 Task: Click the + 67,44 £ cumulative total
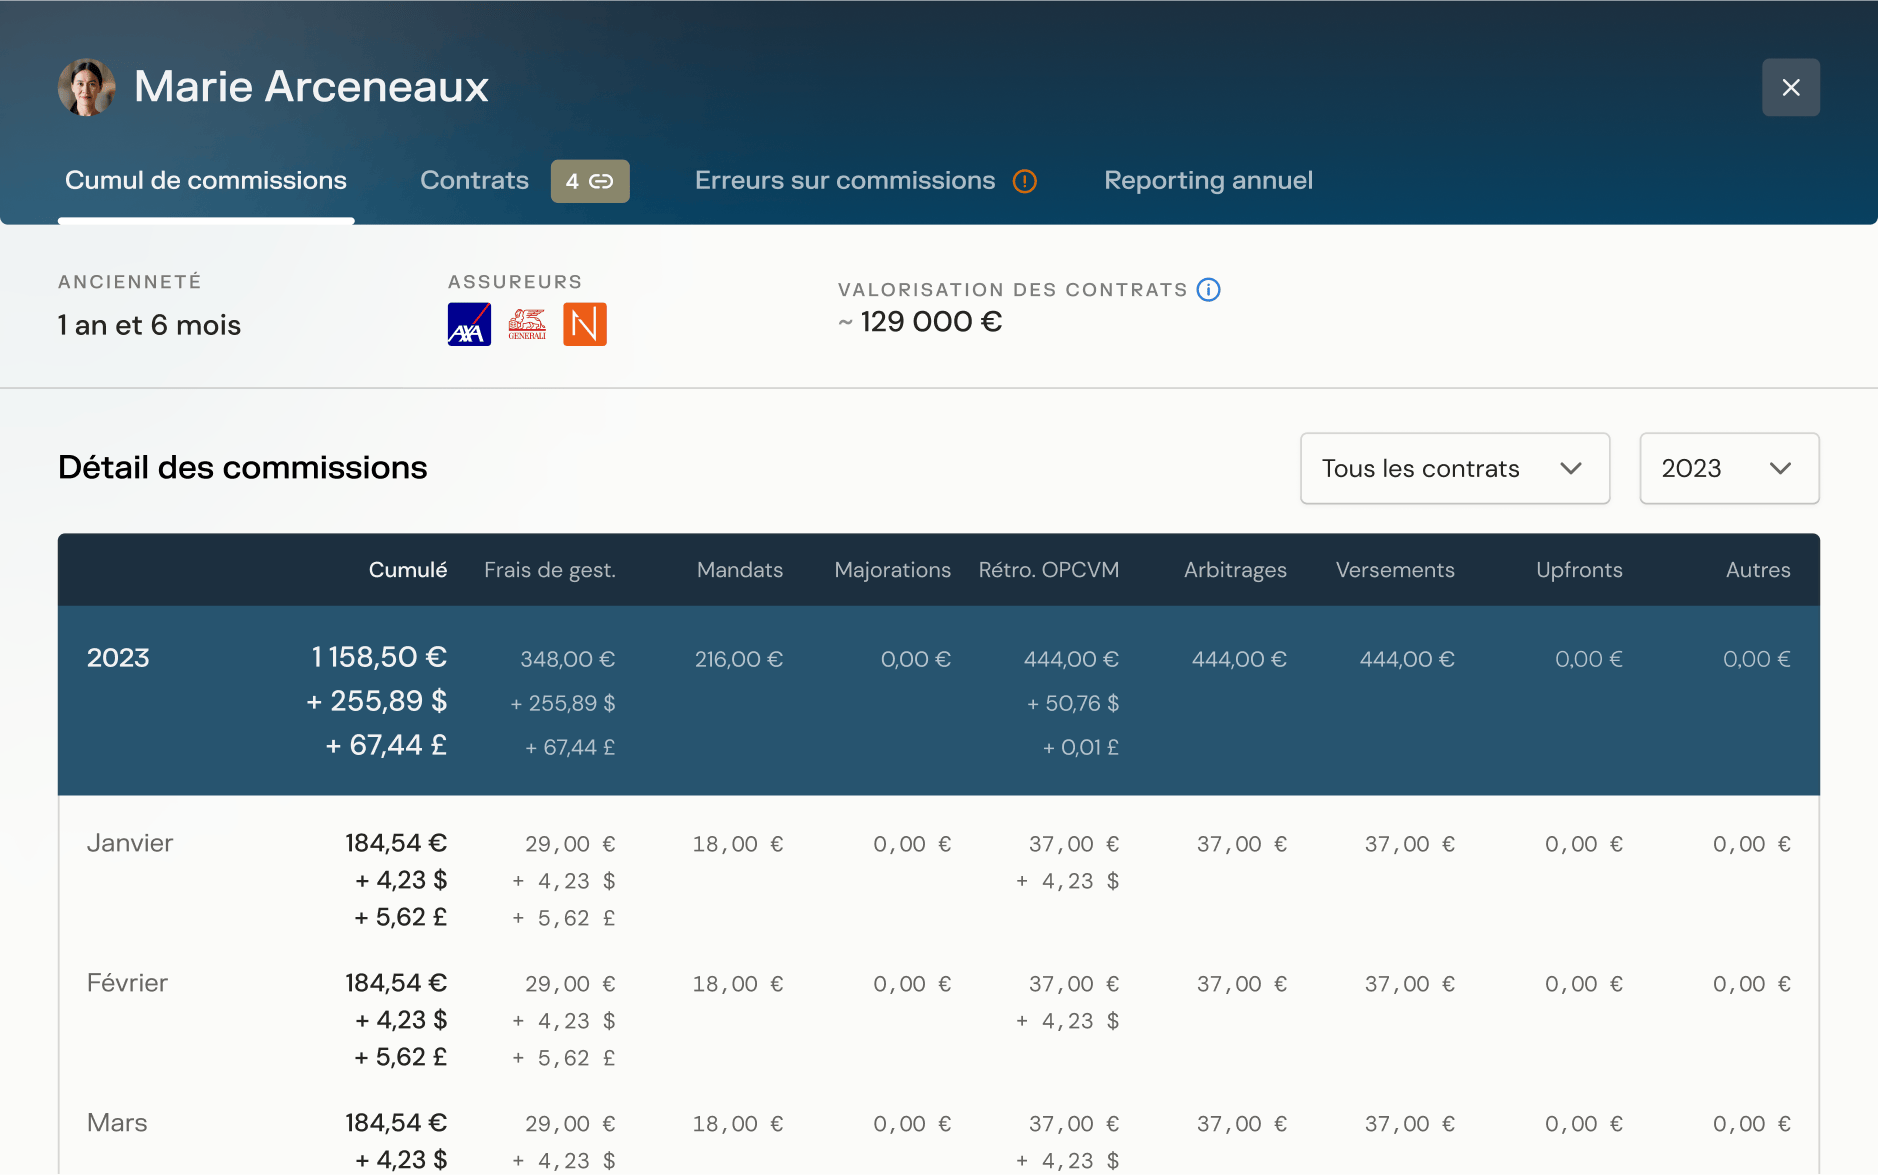point(386,745)
